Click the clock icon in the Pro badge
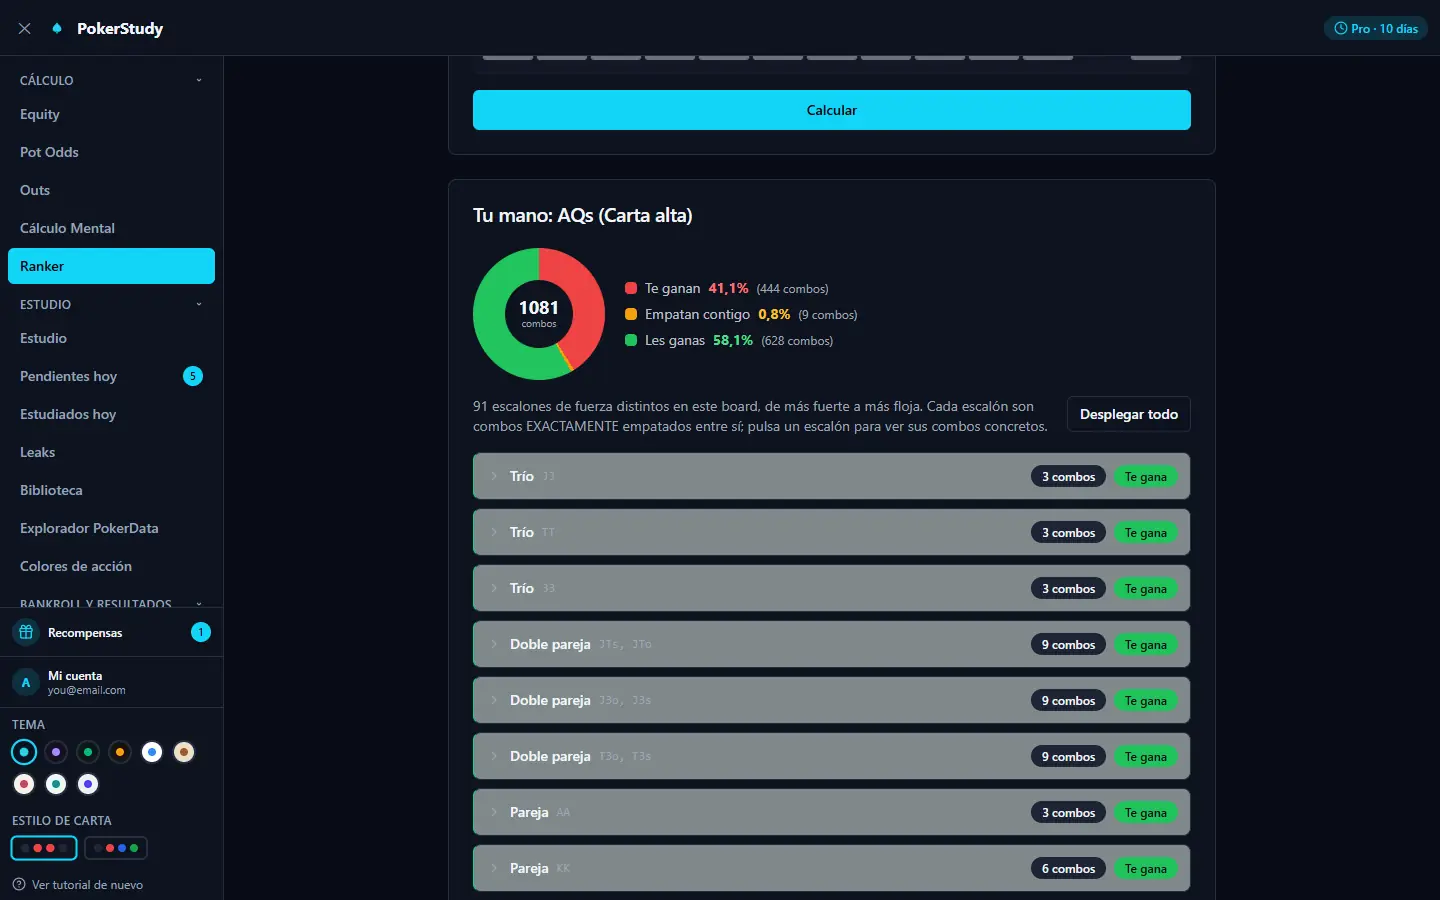1440x900 pixels. tap(1341, 28)
